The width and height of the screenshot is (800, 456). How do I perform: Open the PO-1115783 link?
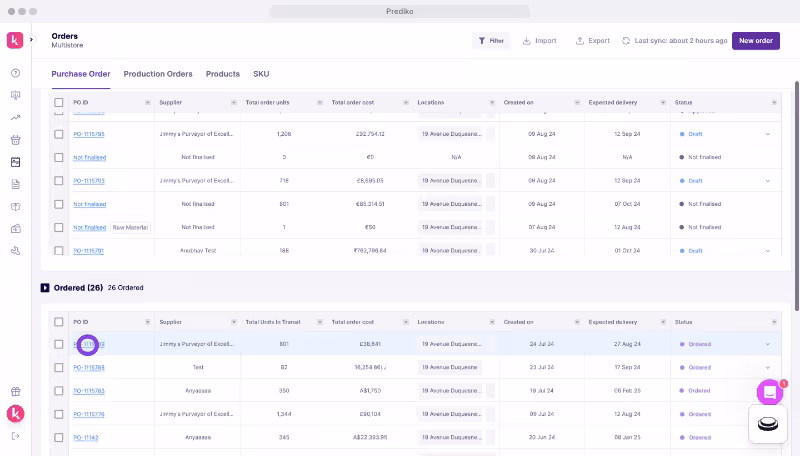click(89, 391)
